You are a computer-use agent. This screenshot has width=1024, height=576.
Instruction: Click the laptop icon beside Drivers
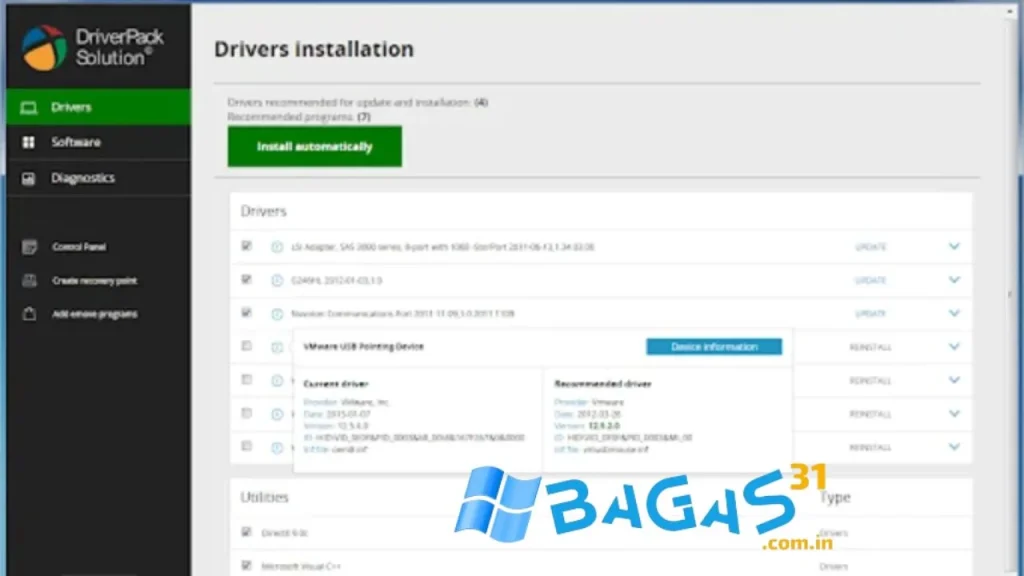[28, 108]
